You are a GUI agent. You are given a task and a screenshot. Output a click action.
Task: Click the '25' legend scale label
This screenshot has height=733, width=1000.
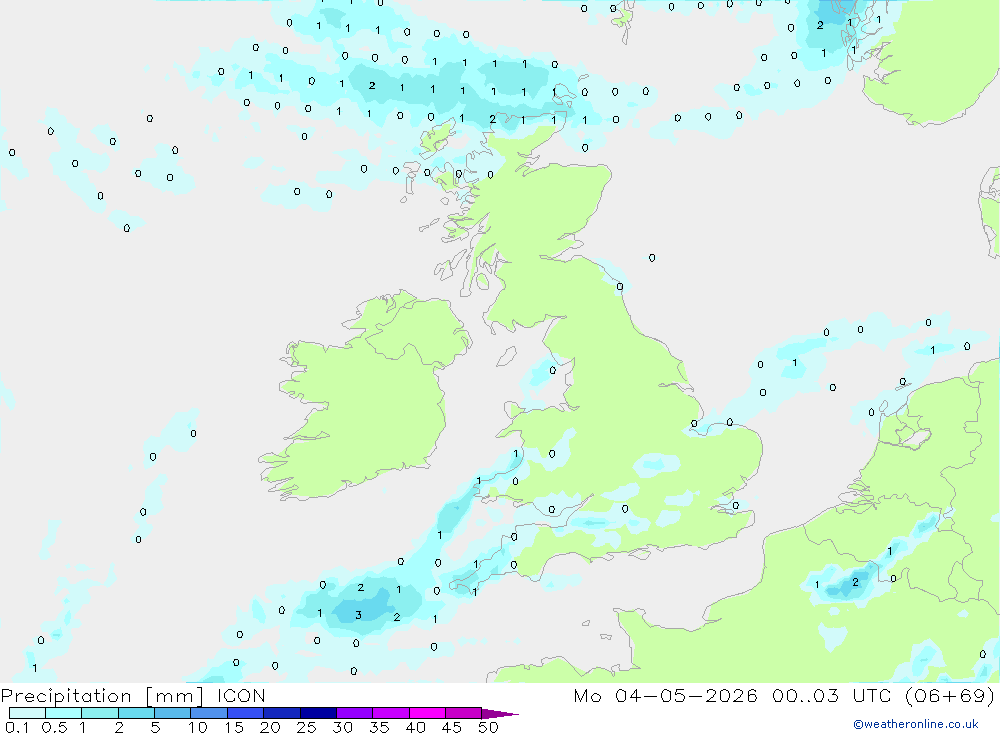point(306,727)
